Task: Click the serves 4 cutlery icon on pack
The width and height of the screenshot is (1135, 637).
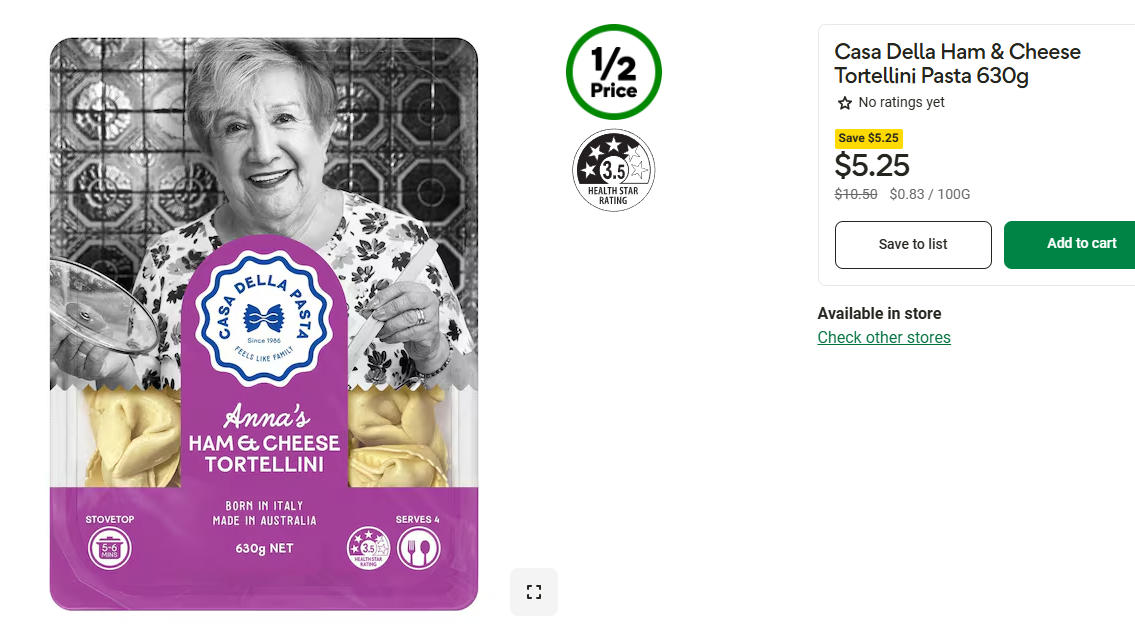Action: (x=418, y=548)
